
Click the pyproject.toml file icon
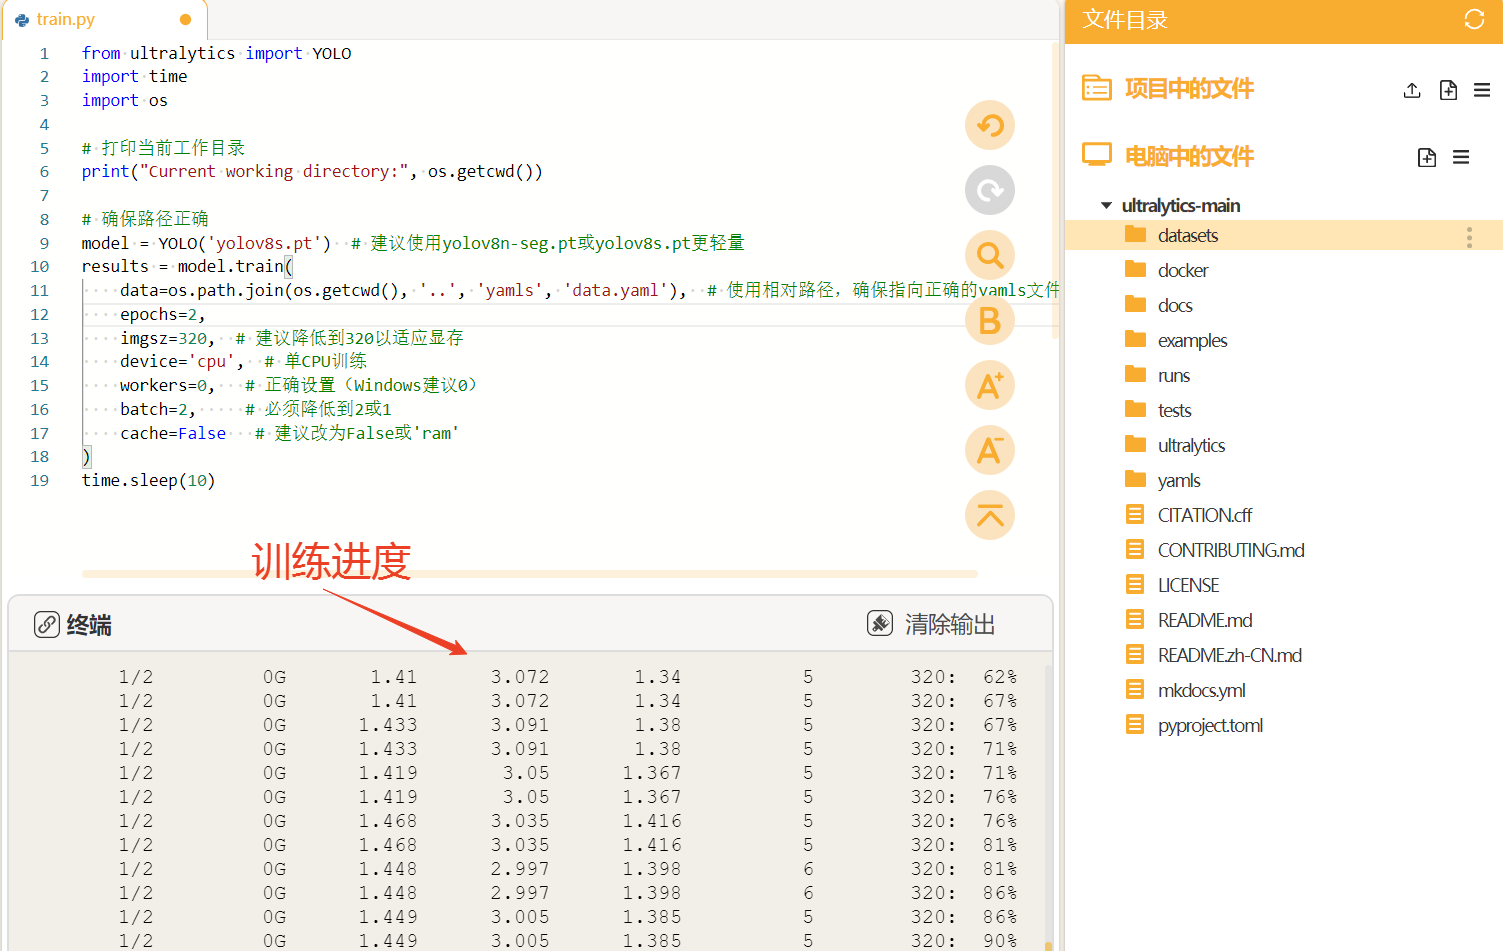tap(1135, 724)
